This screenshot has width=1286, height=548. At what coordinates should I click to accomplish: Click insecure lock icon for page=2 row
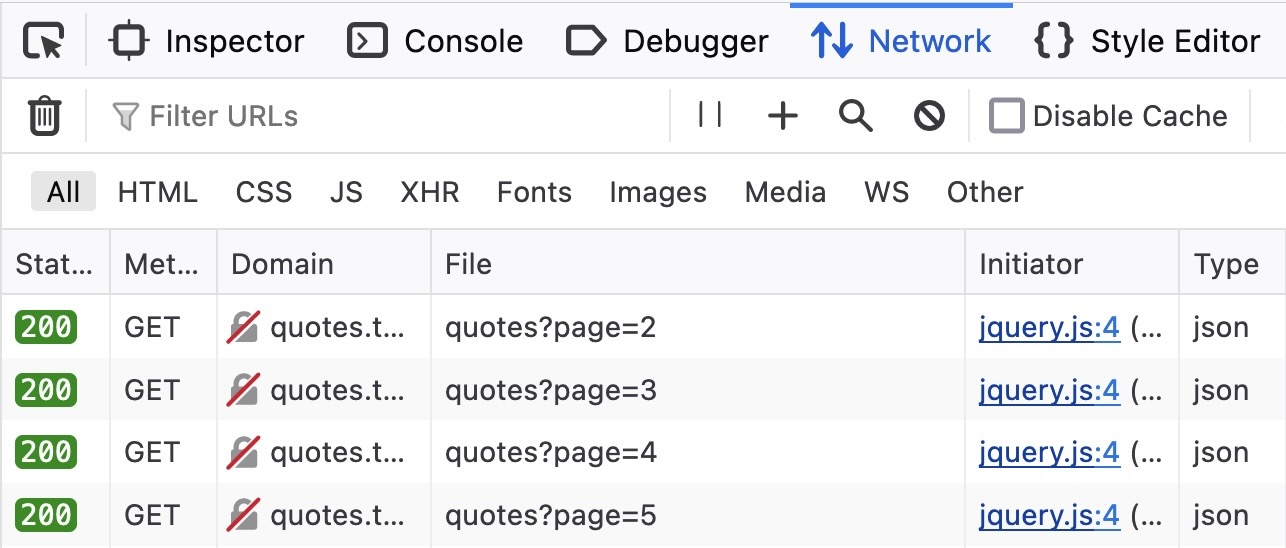[243, 327]
